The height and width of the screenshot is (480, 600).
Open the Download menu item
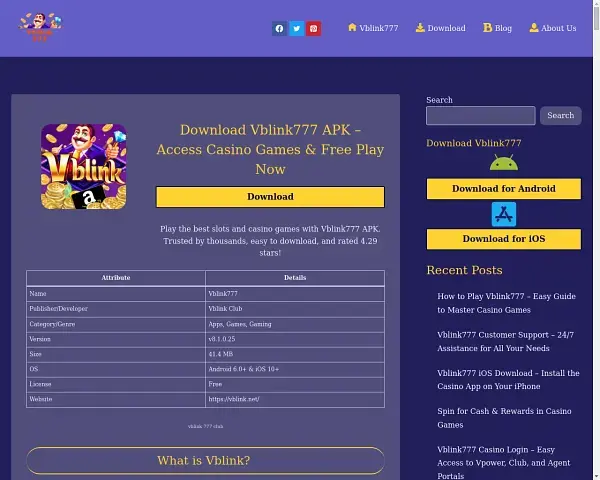click(x=441, y=28)
